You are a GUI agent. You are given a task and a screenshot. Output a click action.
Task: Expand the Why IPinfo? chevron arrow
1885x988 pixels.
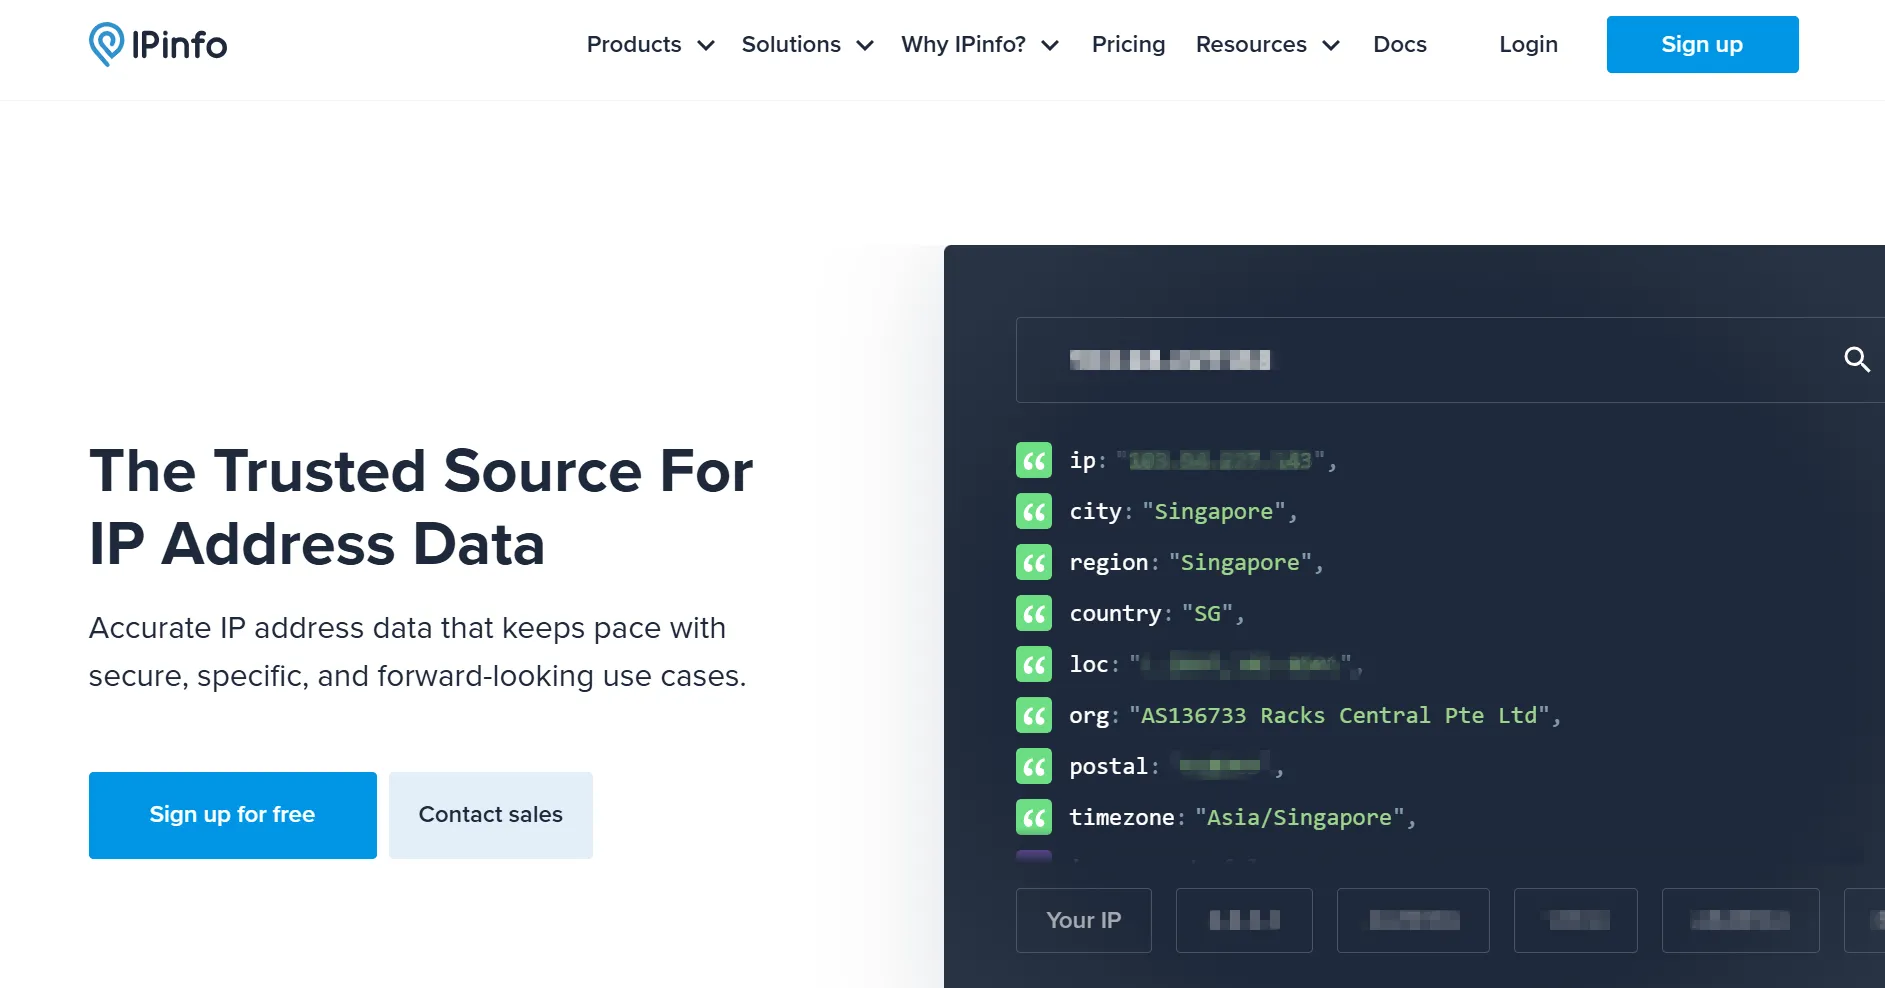[x=1050, y=45]
